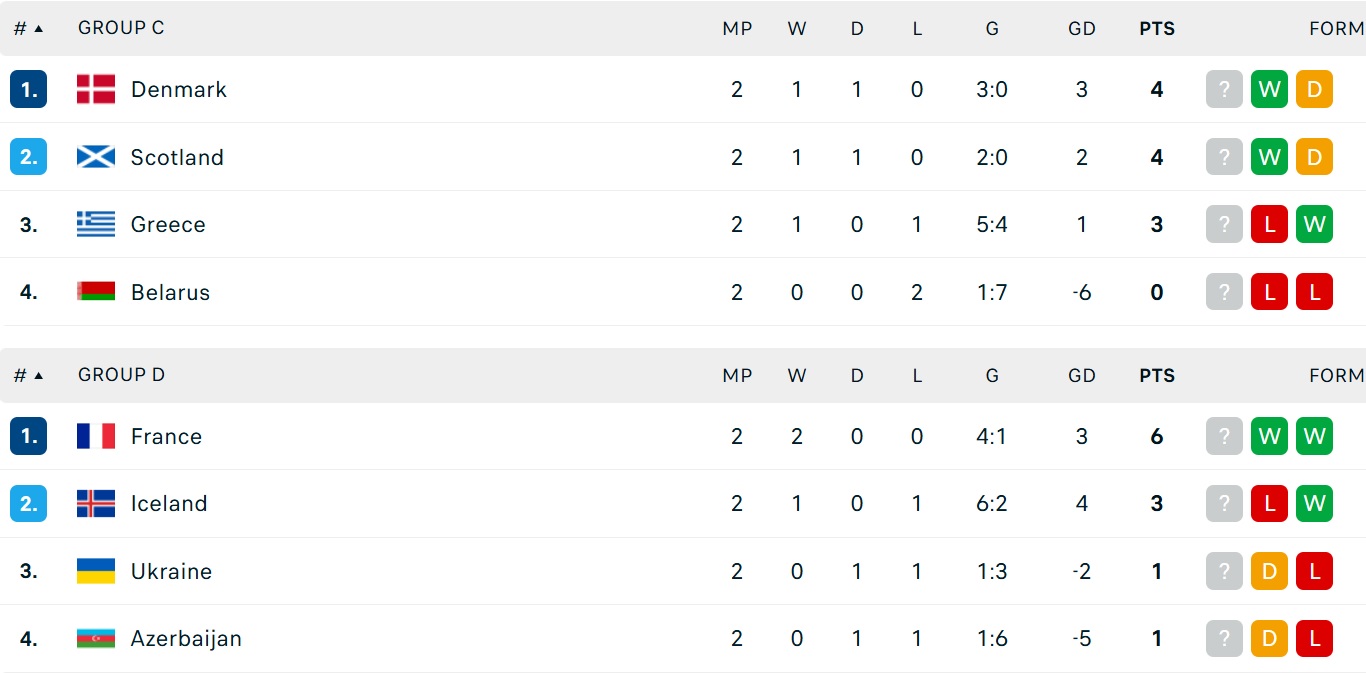This screenshot has width=1366, height=673.
Task: Click Belarus's upcoming match question badge
Action: 1224,292
